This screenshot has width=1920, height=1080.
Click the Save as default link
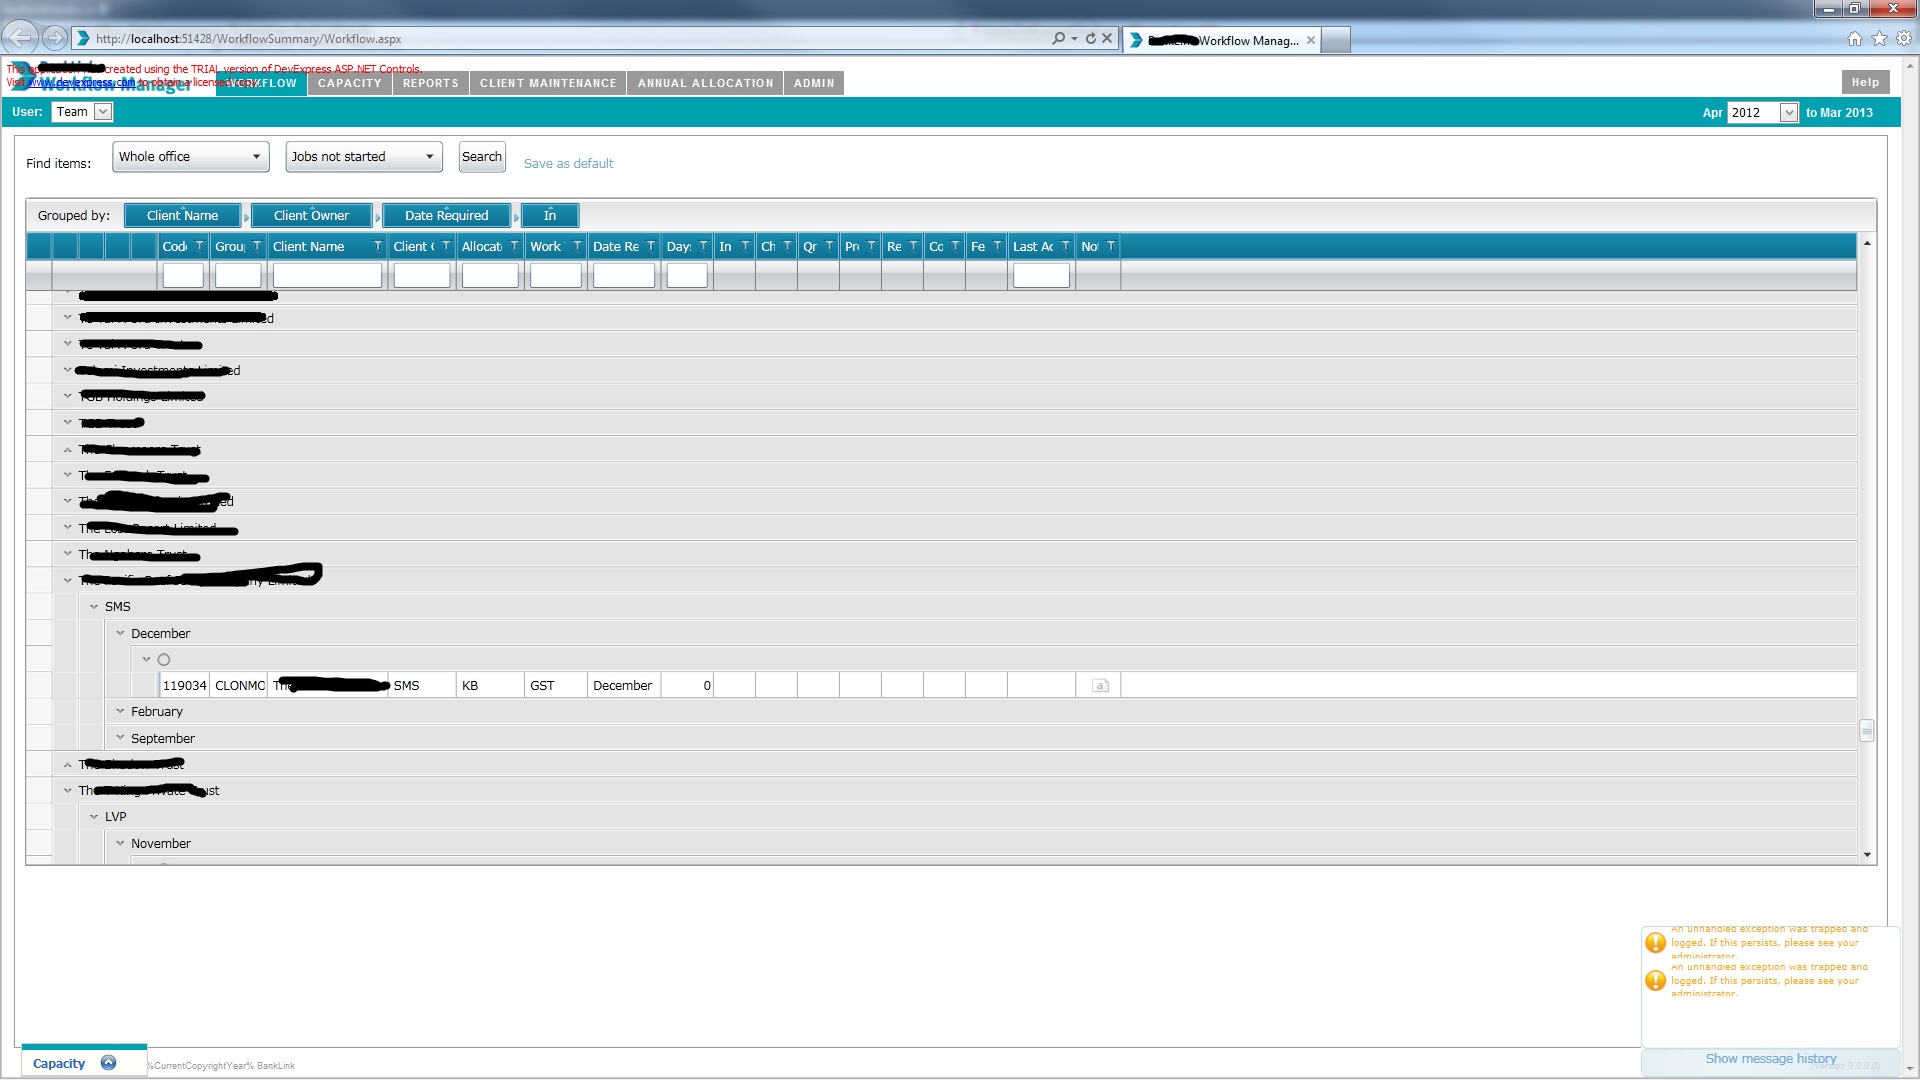(568, 164)
